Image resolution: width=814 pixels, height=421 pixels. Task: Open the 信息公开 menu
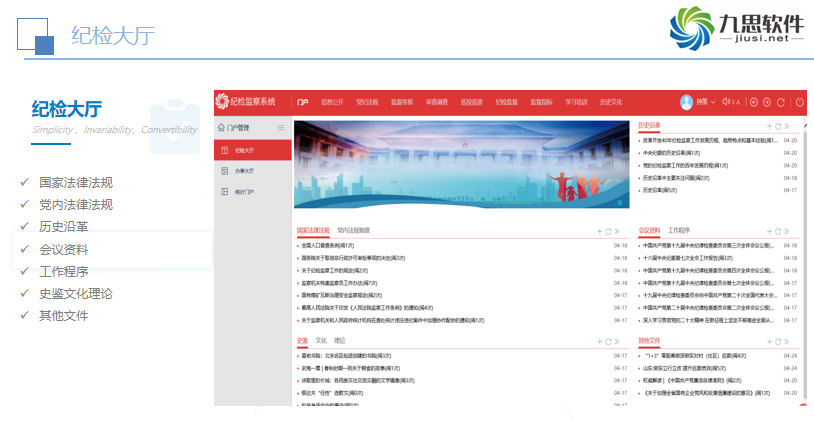point(332,102)
